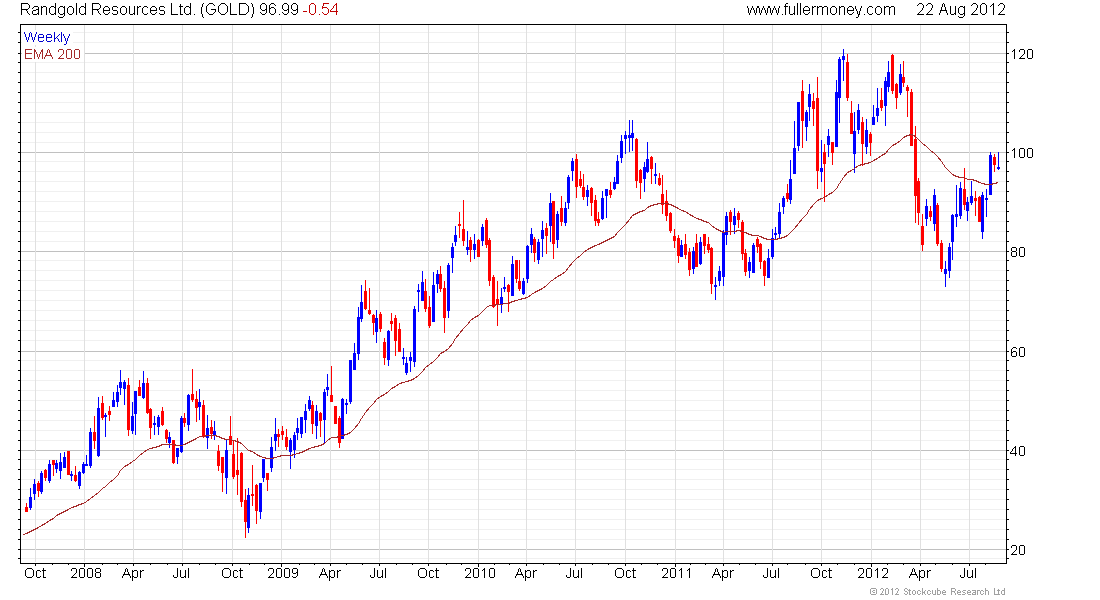Image resolution: width=1100 pixels, height=600 pixels.
Task: Click the -0.54 price change value
Action: click(321, 10)
